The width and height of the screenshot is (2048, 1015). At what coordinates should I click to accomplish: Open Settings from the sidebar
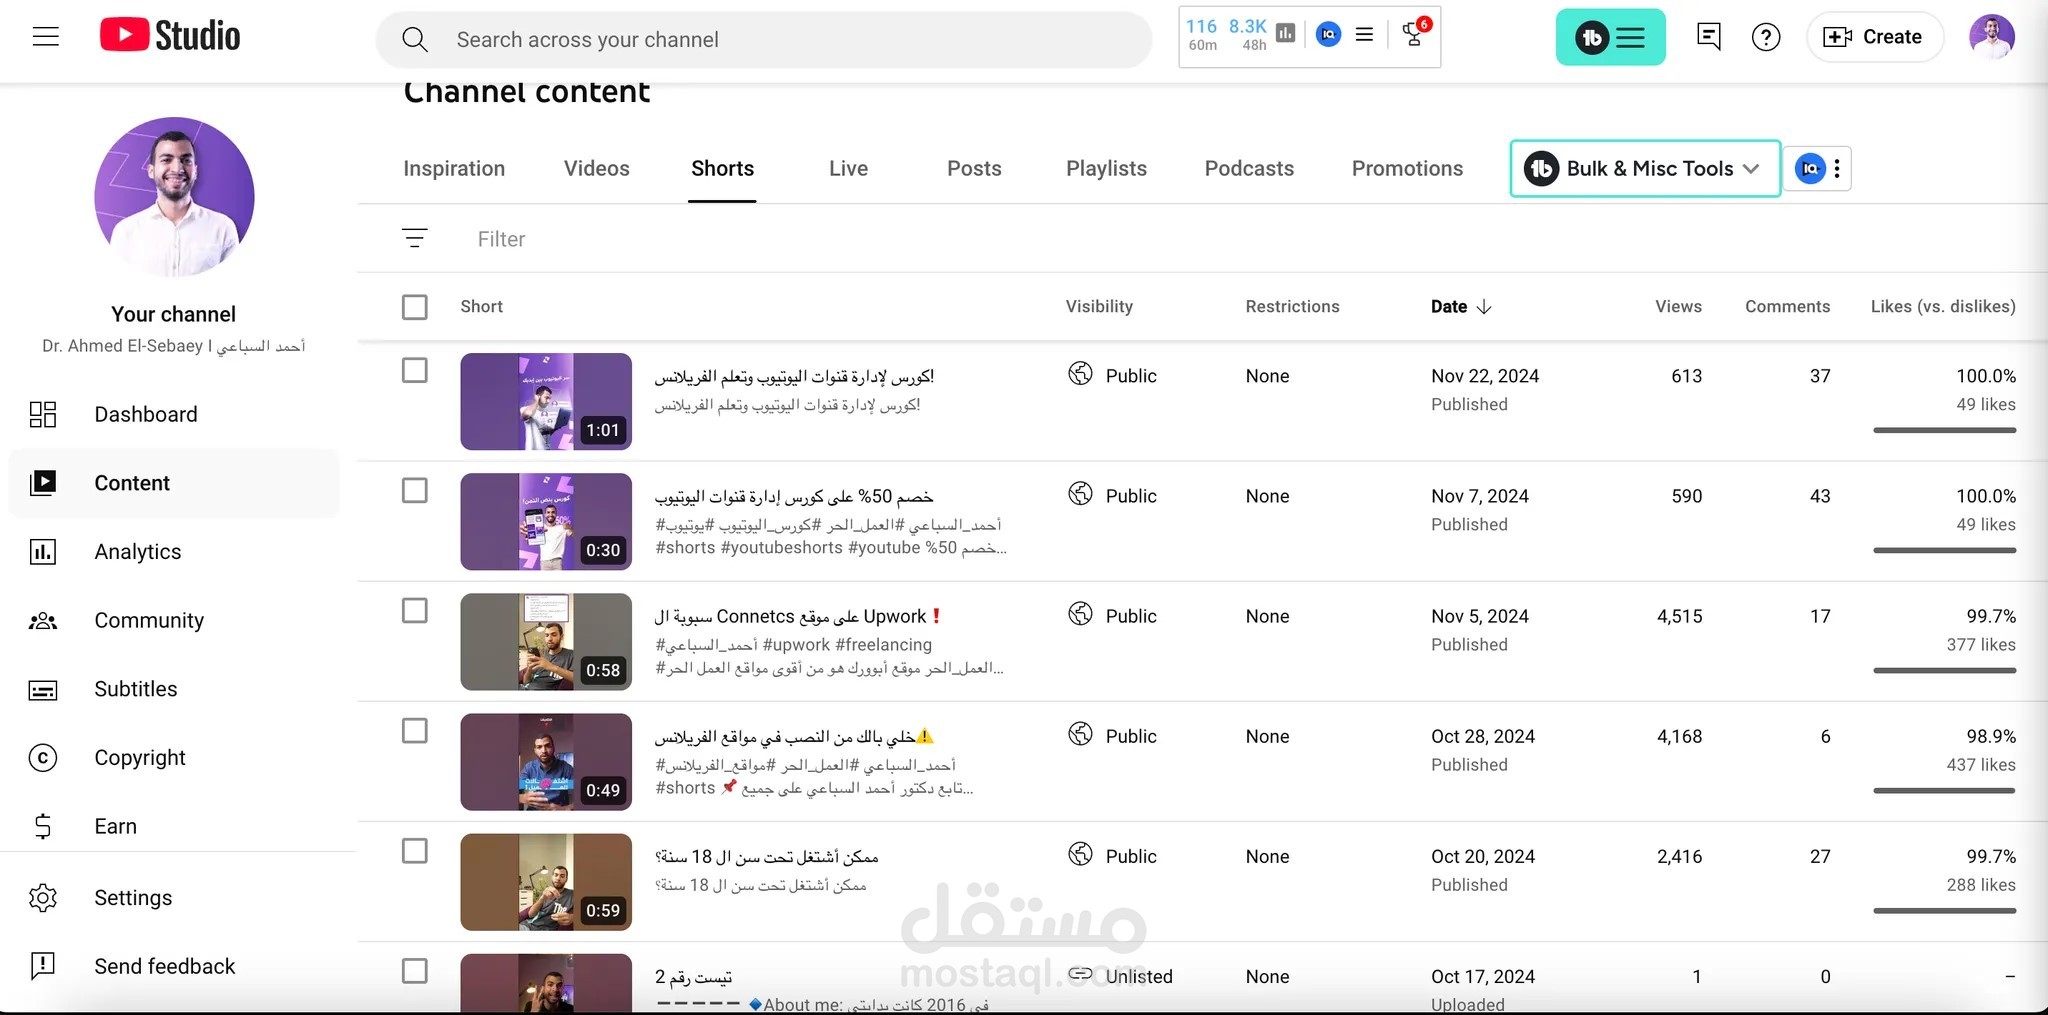[x=174, y=898]
